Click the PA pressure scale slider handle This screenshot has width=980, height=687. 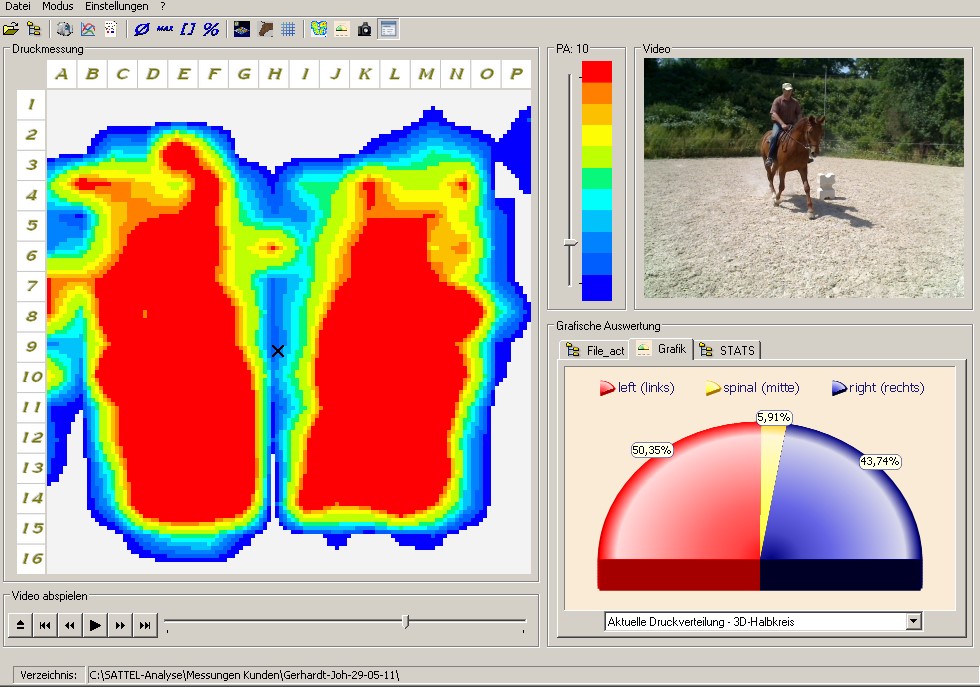point(569,243)
